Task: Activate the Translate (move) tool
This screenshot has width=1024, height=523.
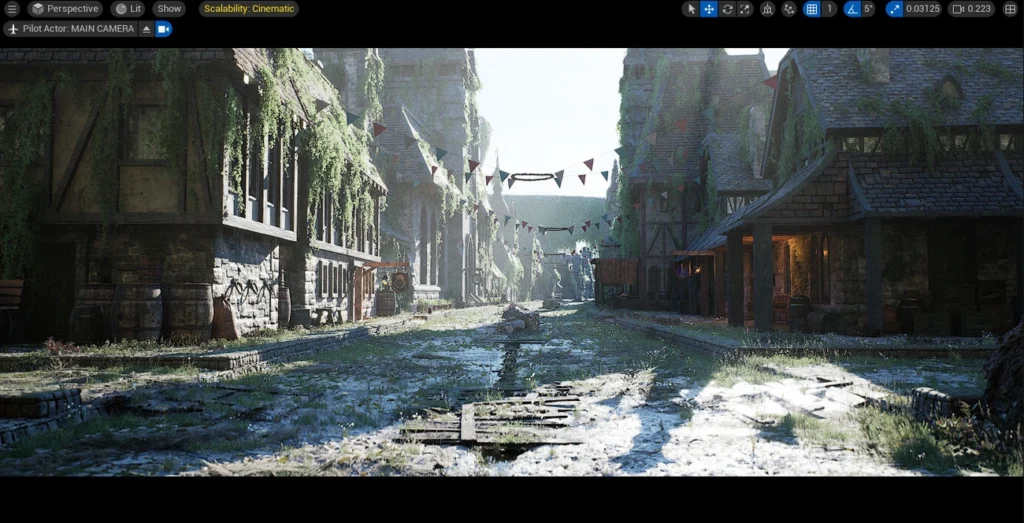Action: [709, 9]
